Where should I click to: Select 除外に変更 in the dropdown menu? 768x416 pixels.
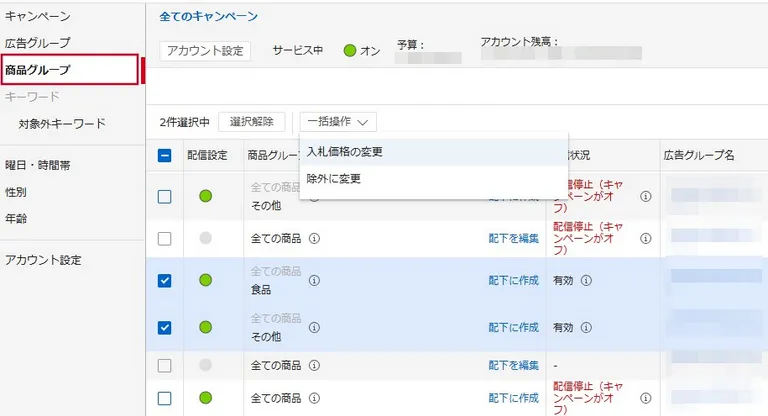point(333,179)
